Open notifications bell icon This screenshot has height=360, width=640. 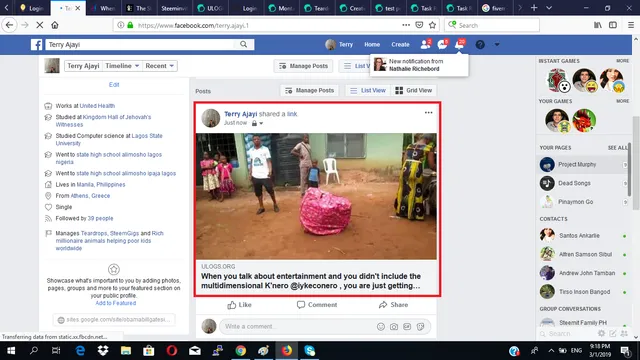(x=460, y=44)
